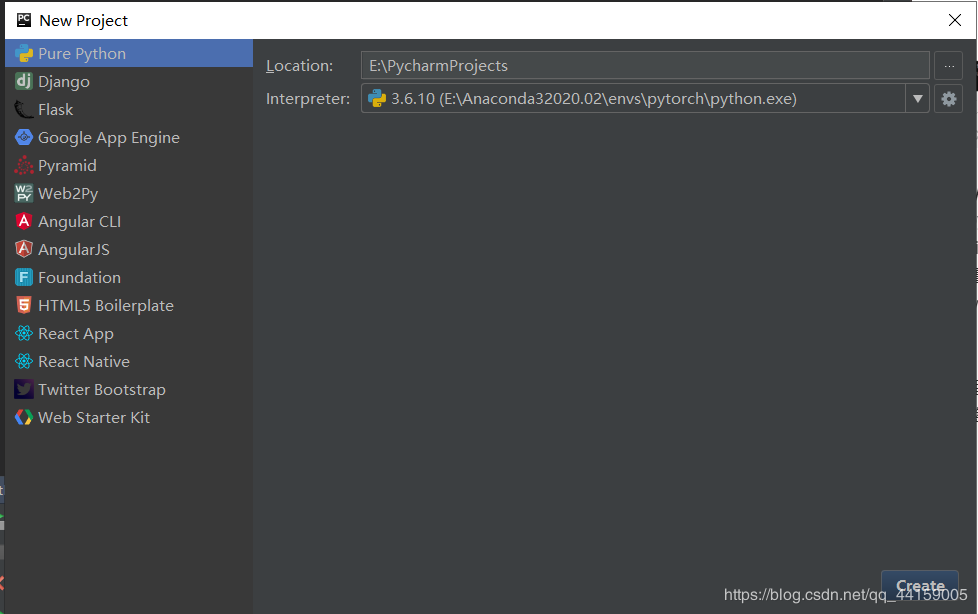Select the React App label

click(x=75, y=334)
